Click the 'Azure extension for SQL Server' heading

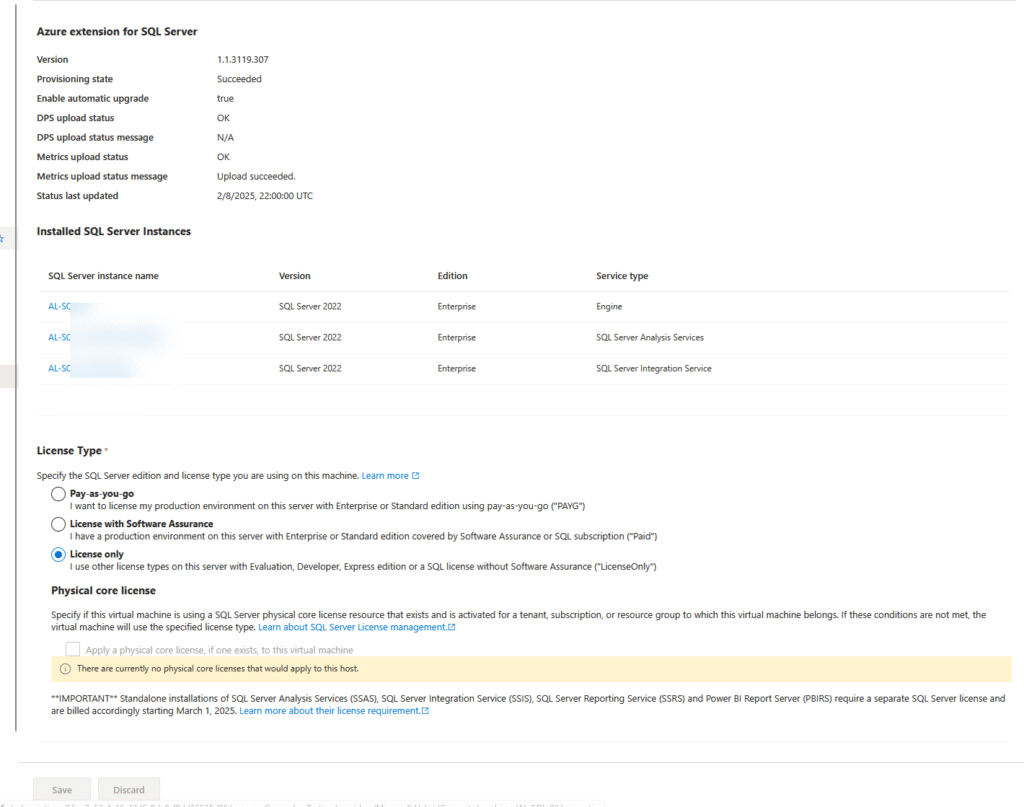click(x=117, y=31)
